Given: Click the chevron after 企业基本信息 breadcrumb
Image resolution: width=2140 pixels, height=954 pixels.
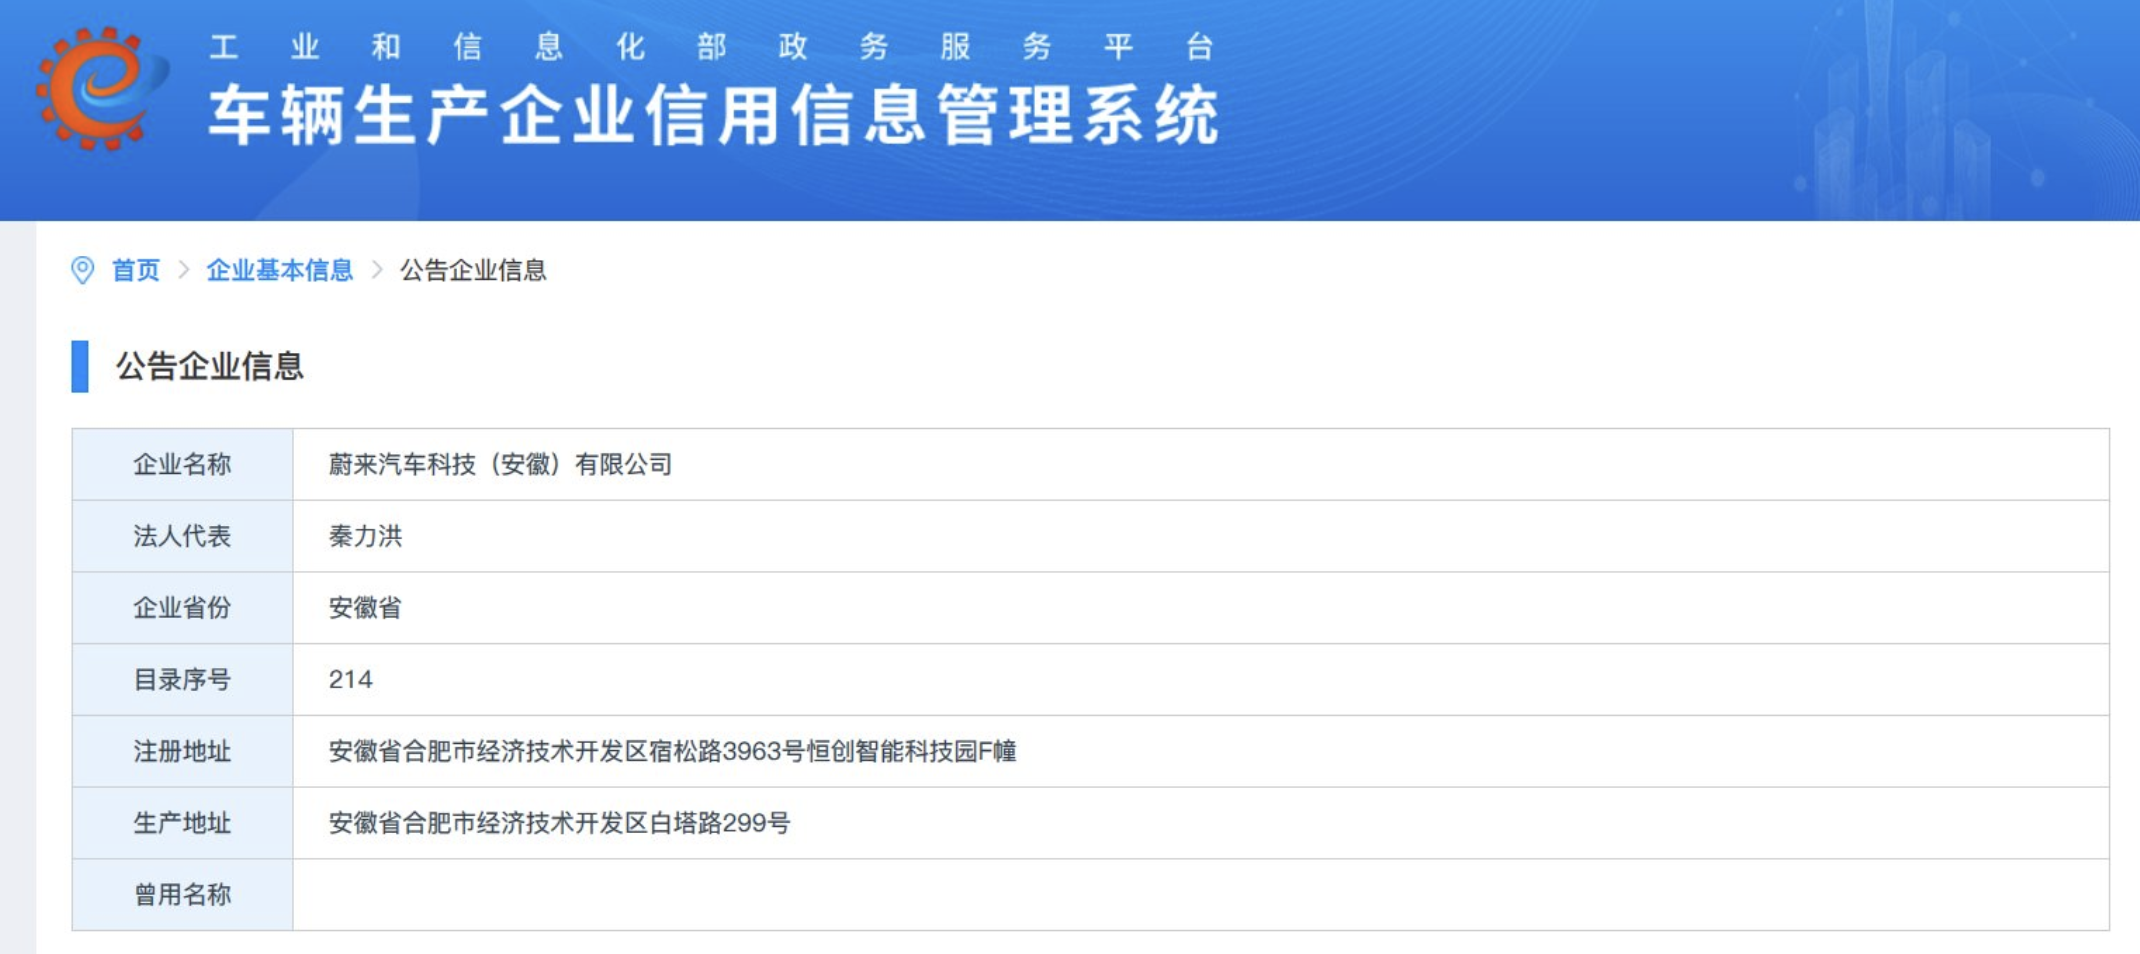Looking at the screenshot, I should [377, 270].
